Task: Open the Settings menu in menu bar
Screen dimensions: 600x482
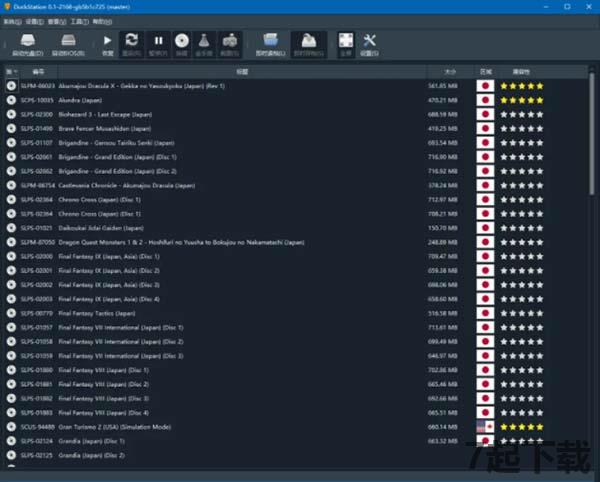Action: pyautogui.click(x=34, y=22)
